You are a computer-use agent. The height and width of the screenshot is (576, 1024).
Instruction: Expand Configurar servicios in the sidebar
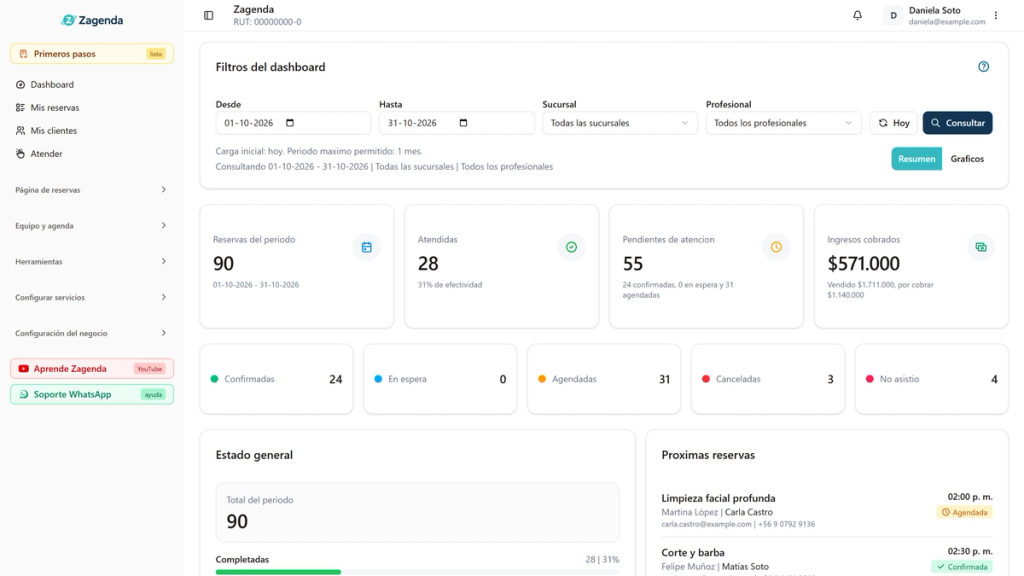91,297
